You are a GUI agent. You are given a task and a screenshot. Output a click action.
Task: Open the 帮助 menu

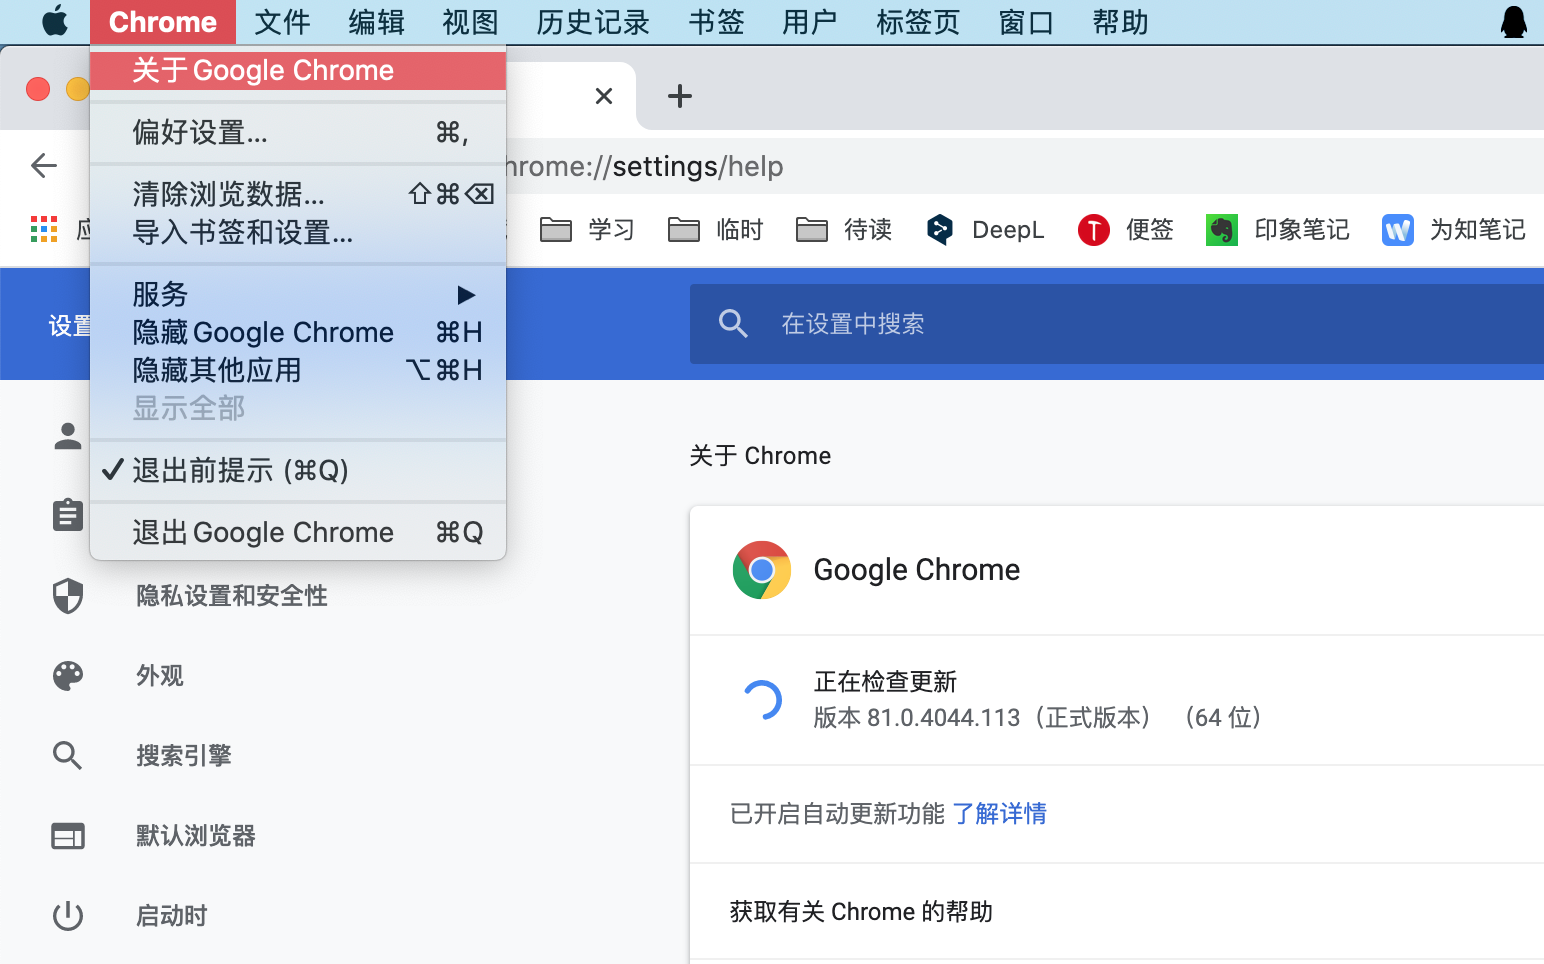[1120, 21]
